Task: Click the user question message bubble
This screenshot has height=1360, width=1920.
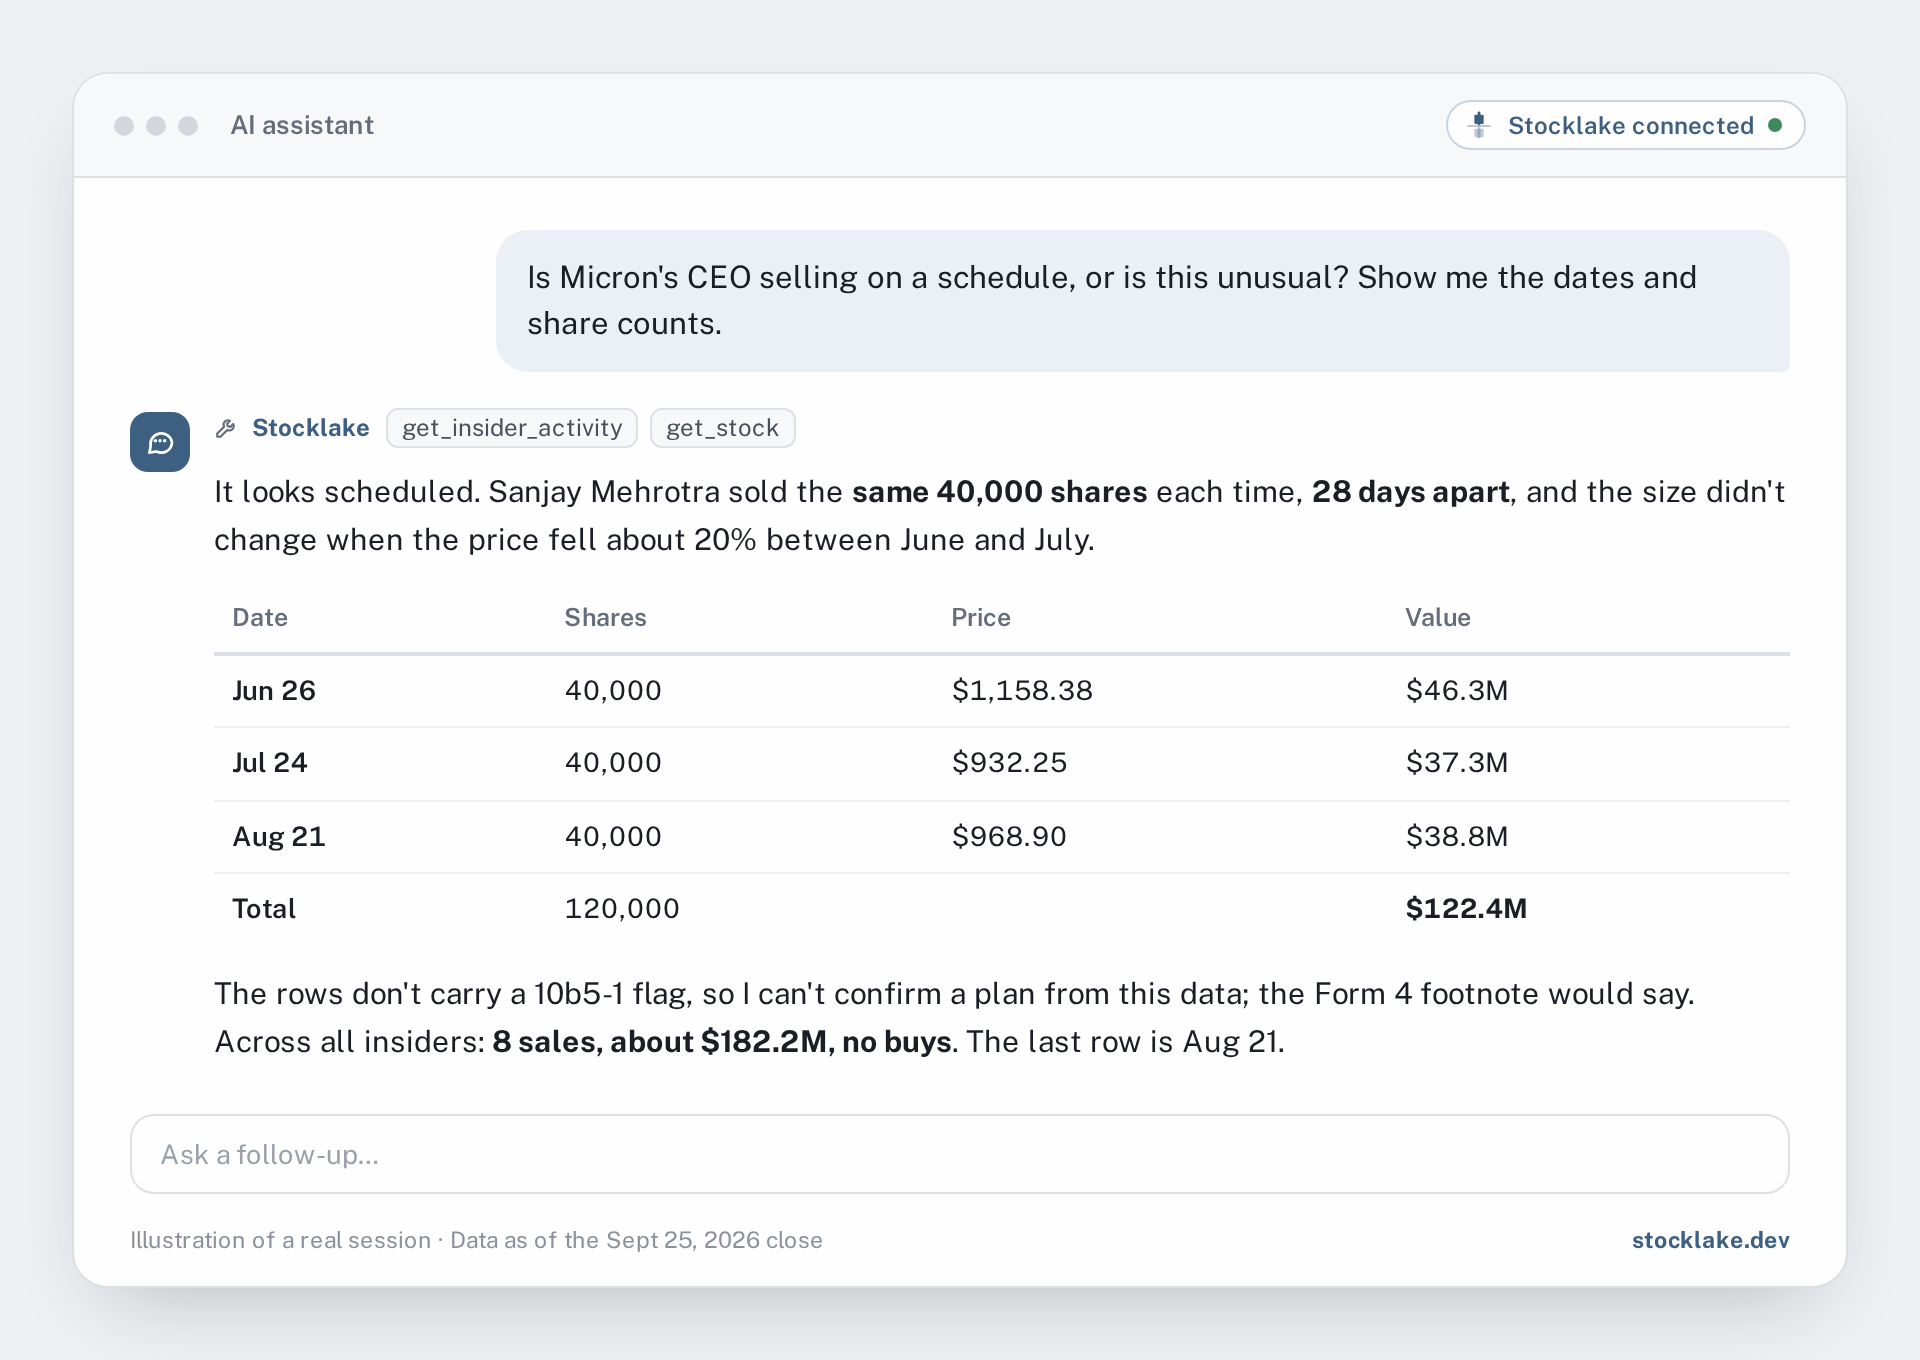Action: click(x=1142, y=301)
